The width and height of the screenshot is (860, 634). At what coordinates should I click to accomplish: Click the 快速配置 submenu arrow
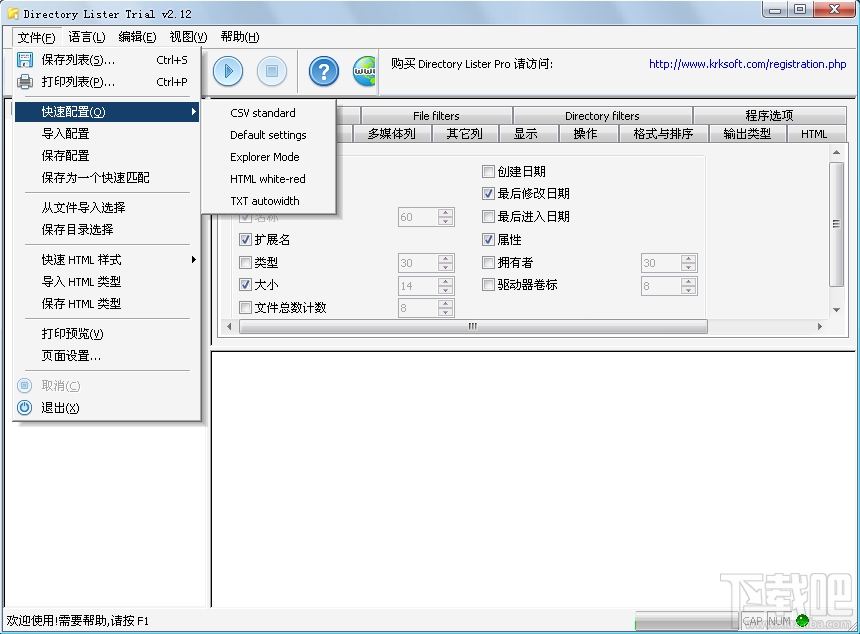[x=196, y=111]
